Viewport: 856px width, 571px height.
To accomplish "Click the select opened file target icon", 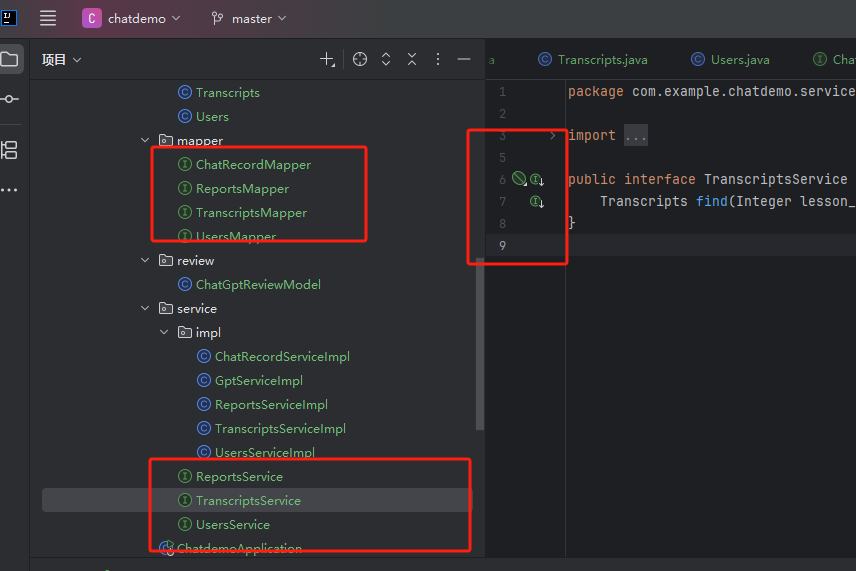I will pyautogui.click(x=360, y=59).
